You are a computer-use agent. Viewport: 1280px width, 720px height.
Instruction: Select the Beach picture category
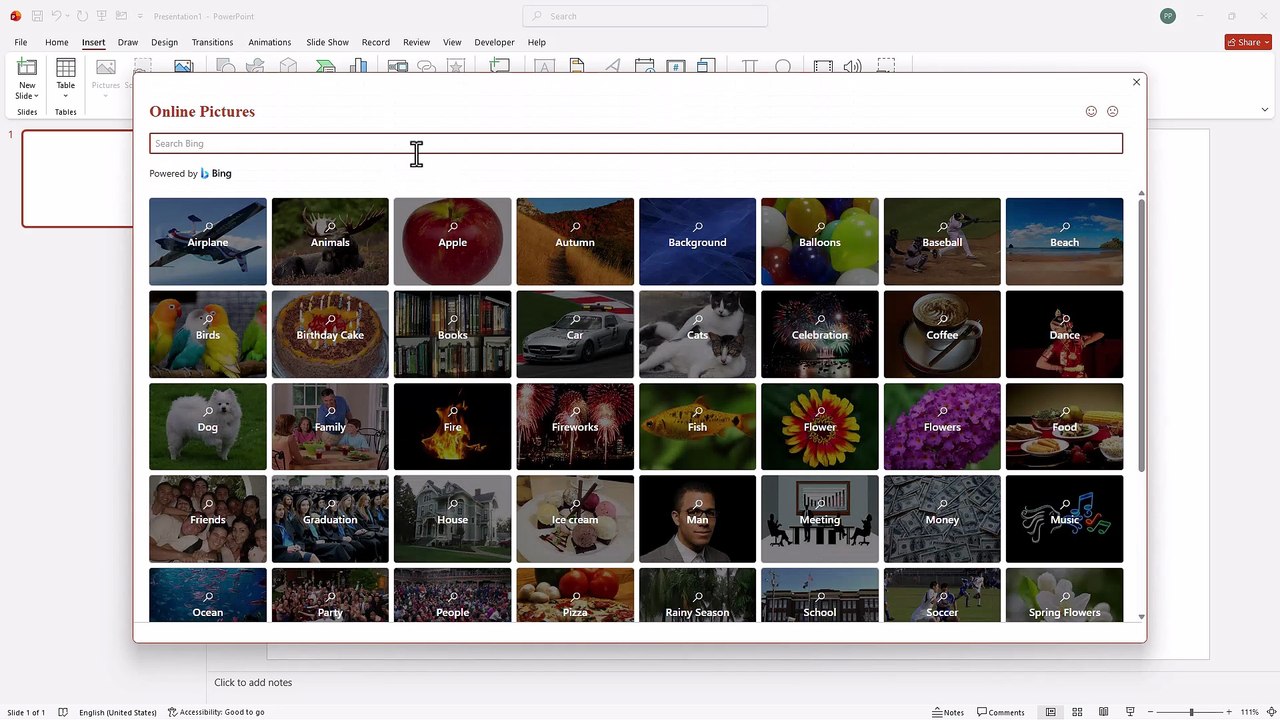(x=1064, y=241)
